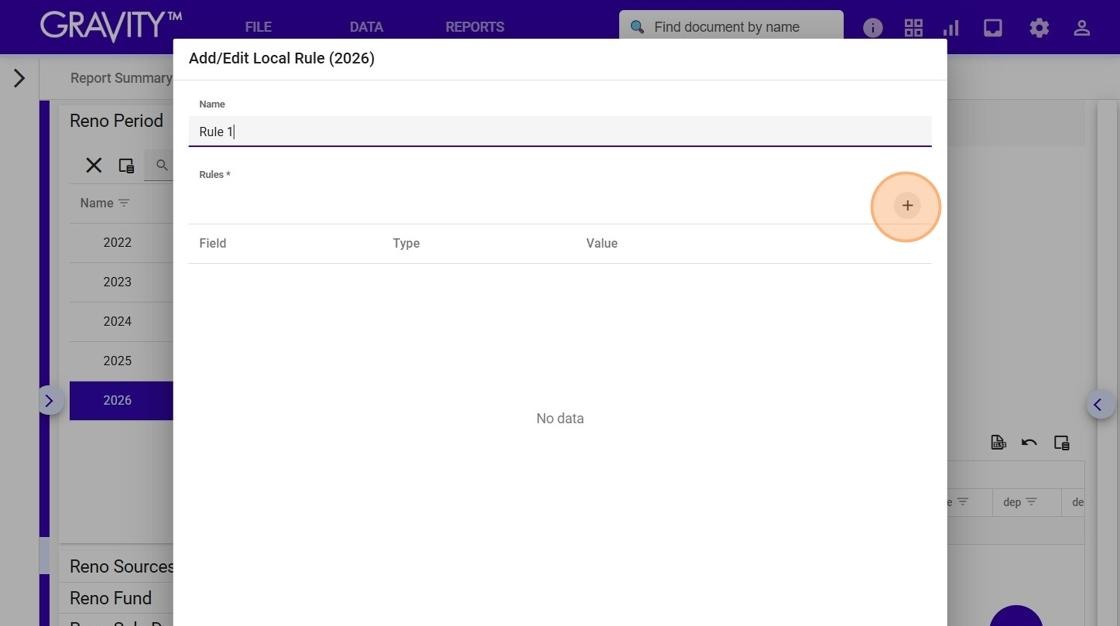
Task: Click the export document icon at lower right
Action: (x=998, y=442)
